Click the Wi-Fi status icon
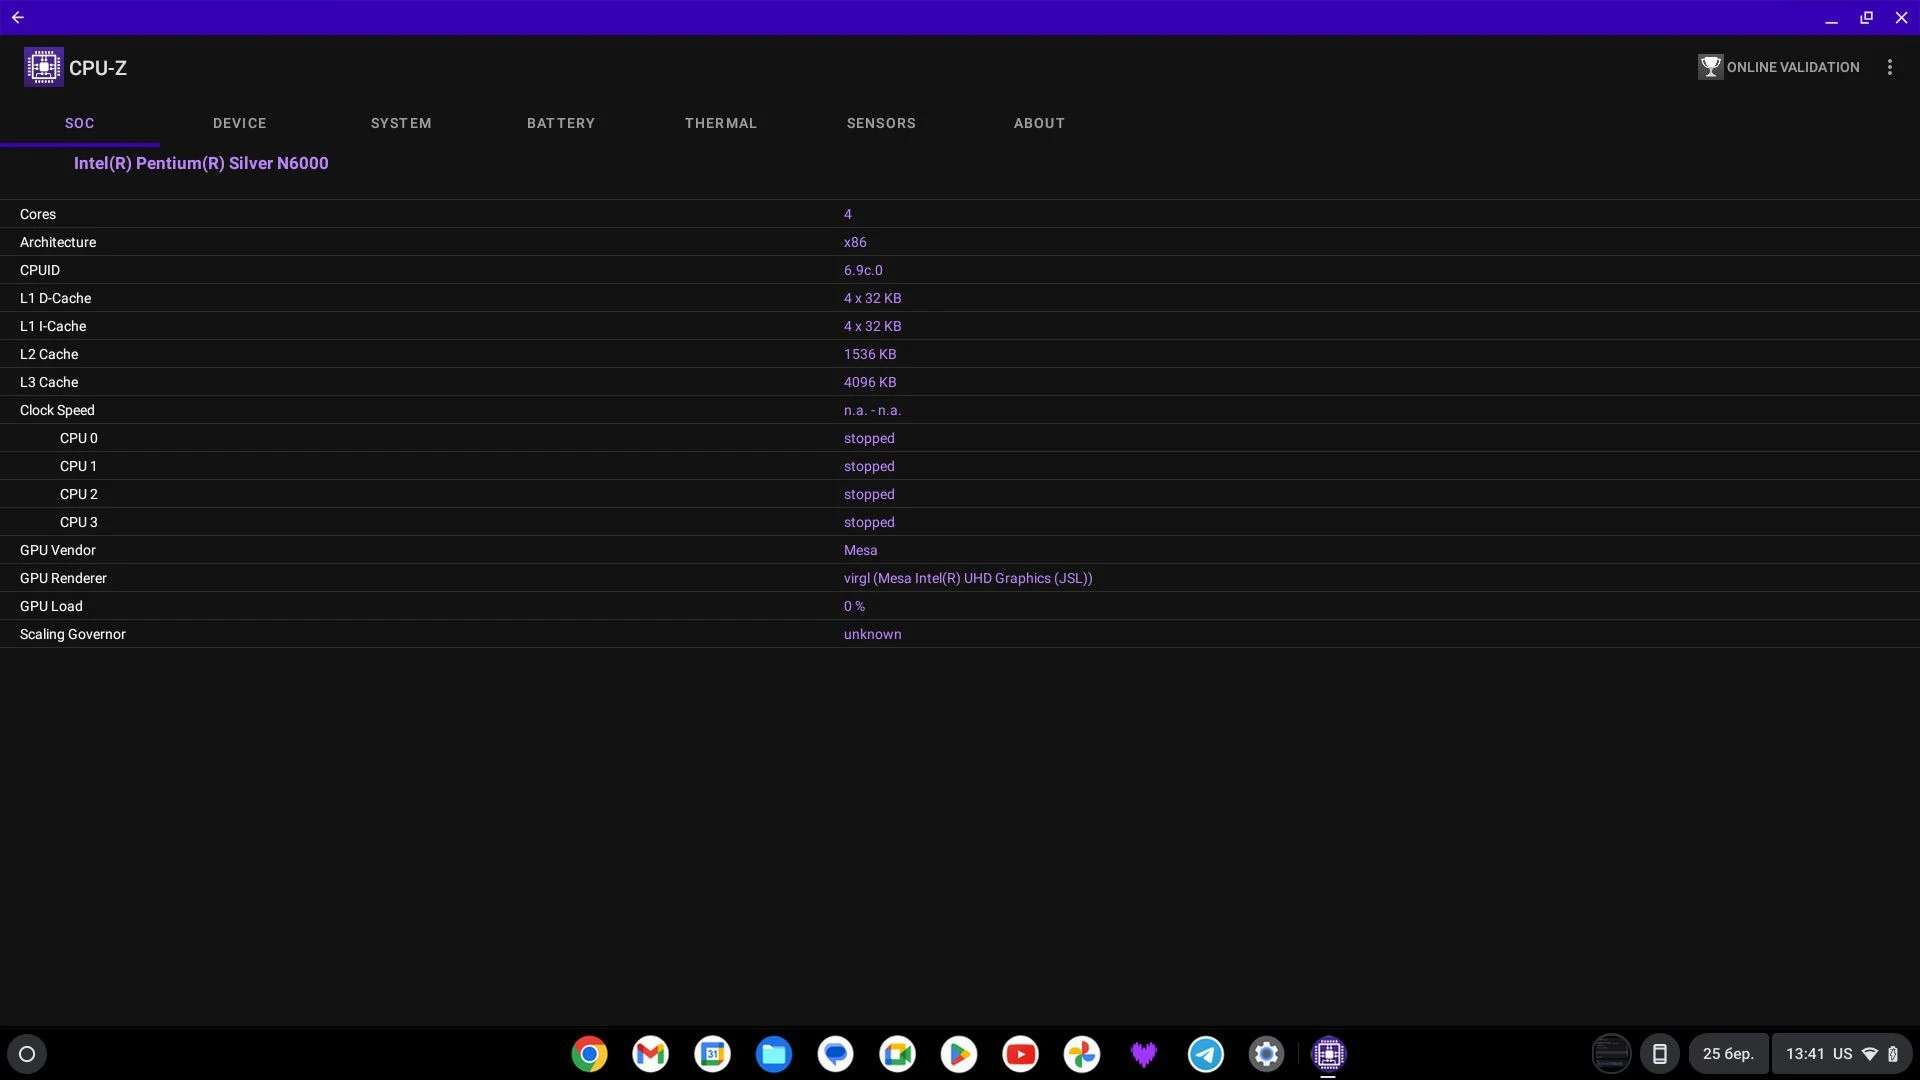 1870,1054
